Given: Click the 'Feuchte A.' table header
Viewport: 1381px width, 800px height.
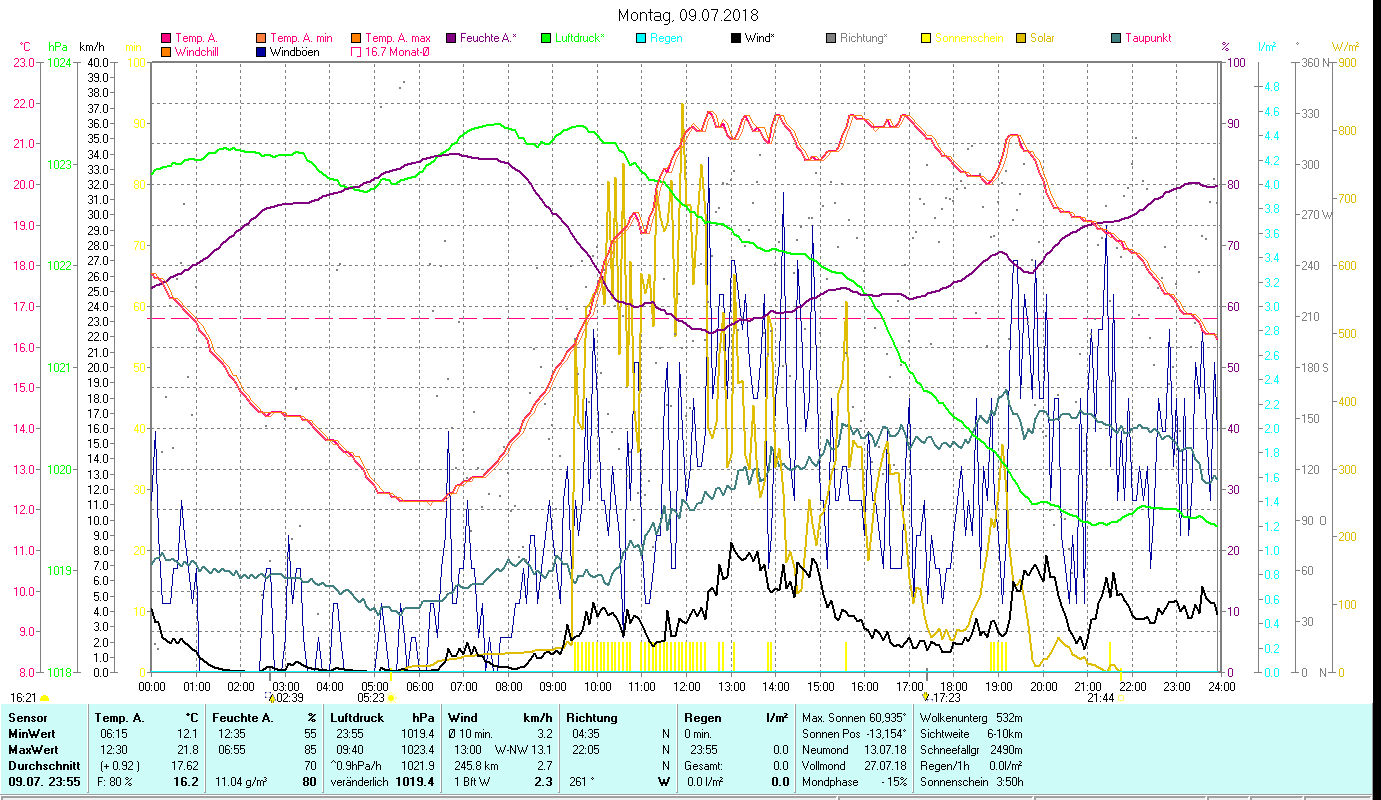Looking at the screenshot, I should tap(242, 718).
